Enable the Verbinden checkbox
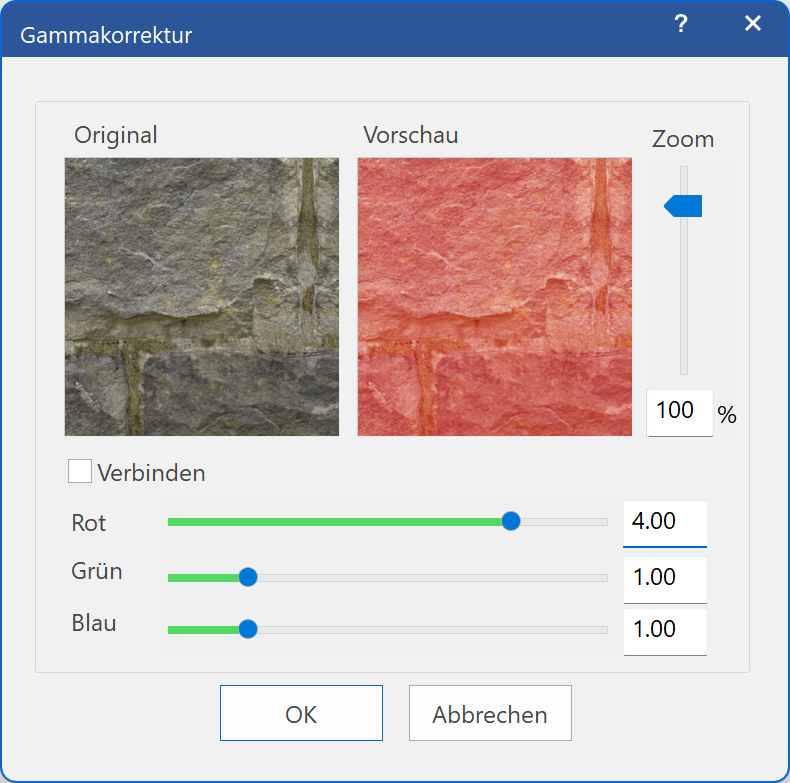This screenshot has height=783, width=790. 80,471
